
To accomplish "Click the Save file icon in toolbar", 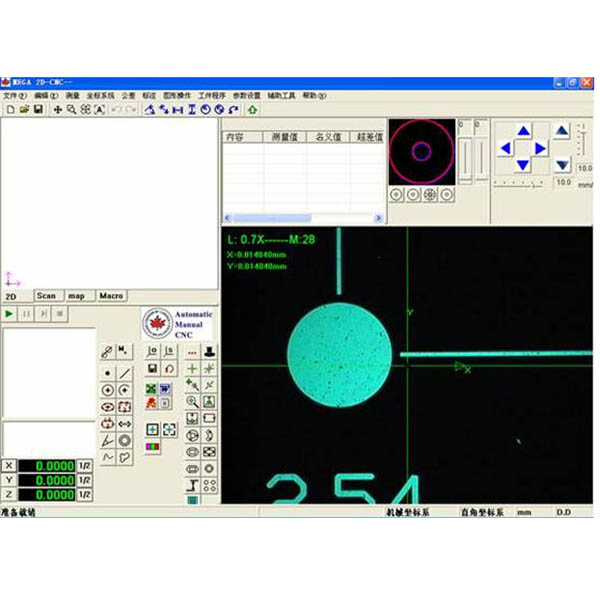I will pos(38,109).
